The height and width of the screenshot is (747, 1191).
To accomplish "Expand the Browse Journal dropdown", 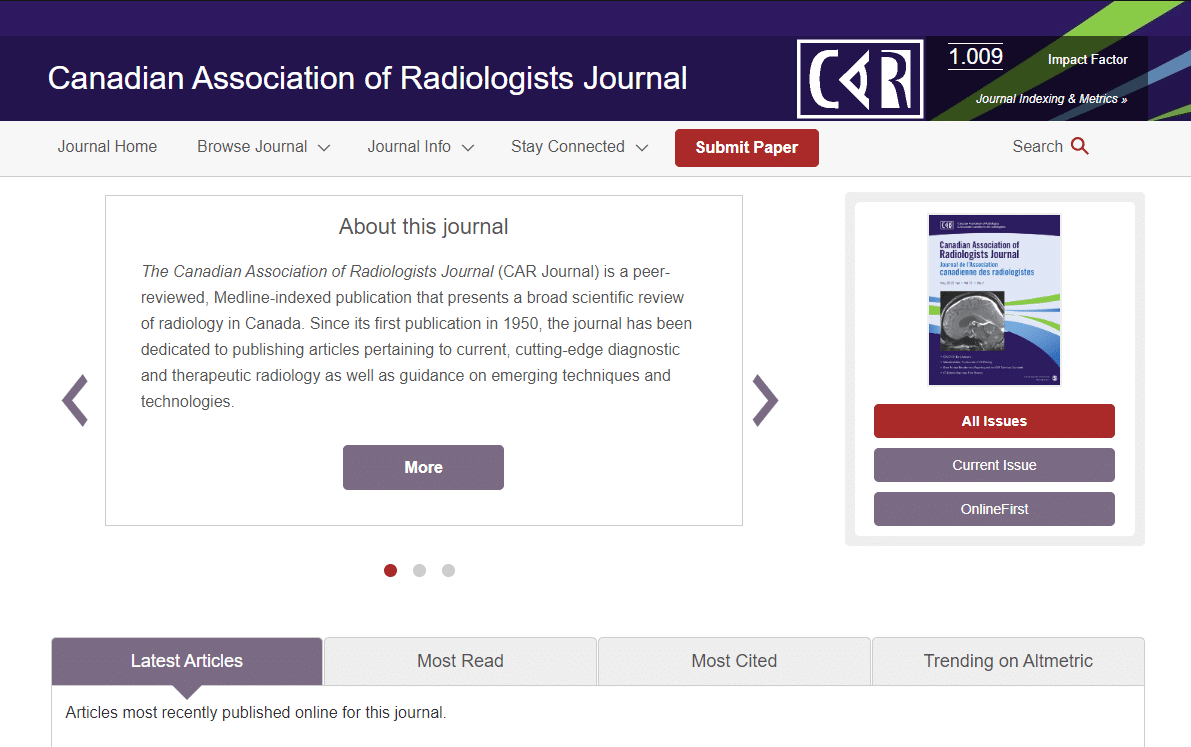I will (x=264, y=147).
